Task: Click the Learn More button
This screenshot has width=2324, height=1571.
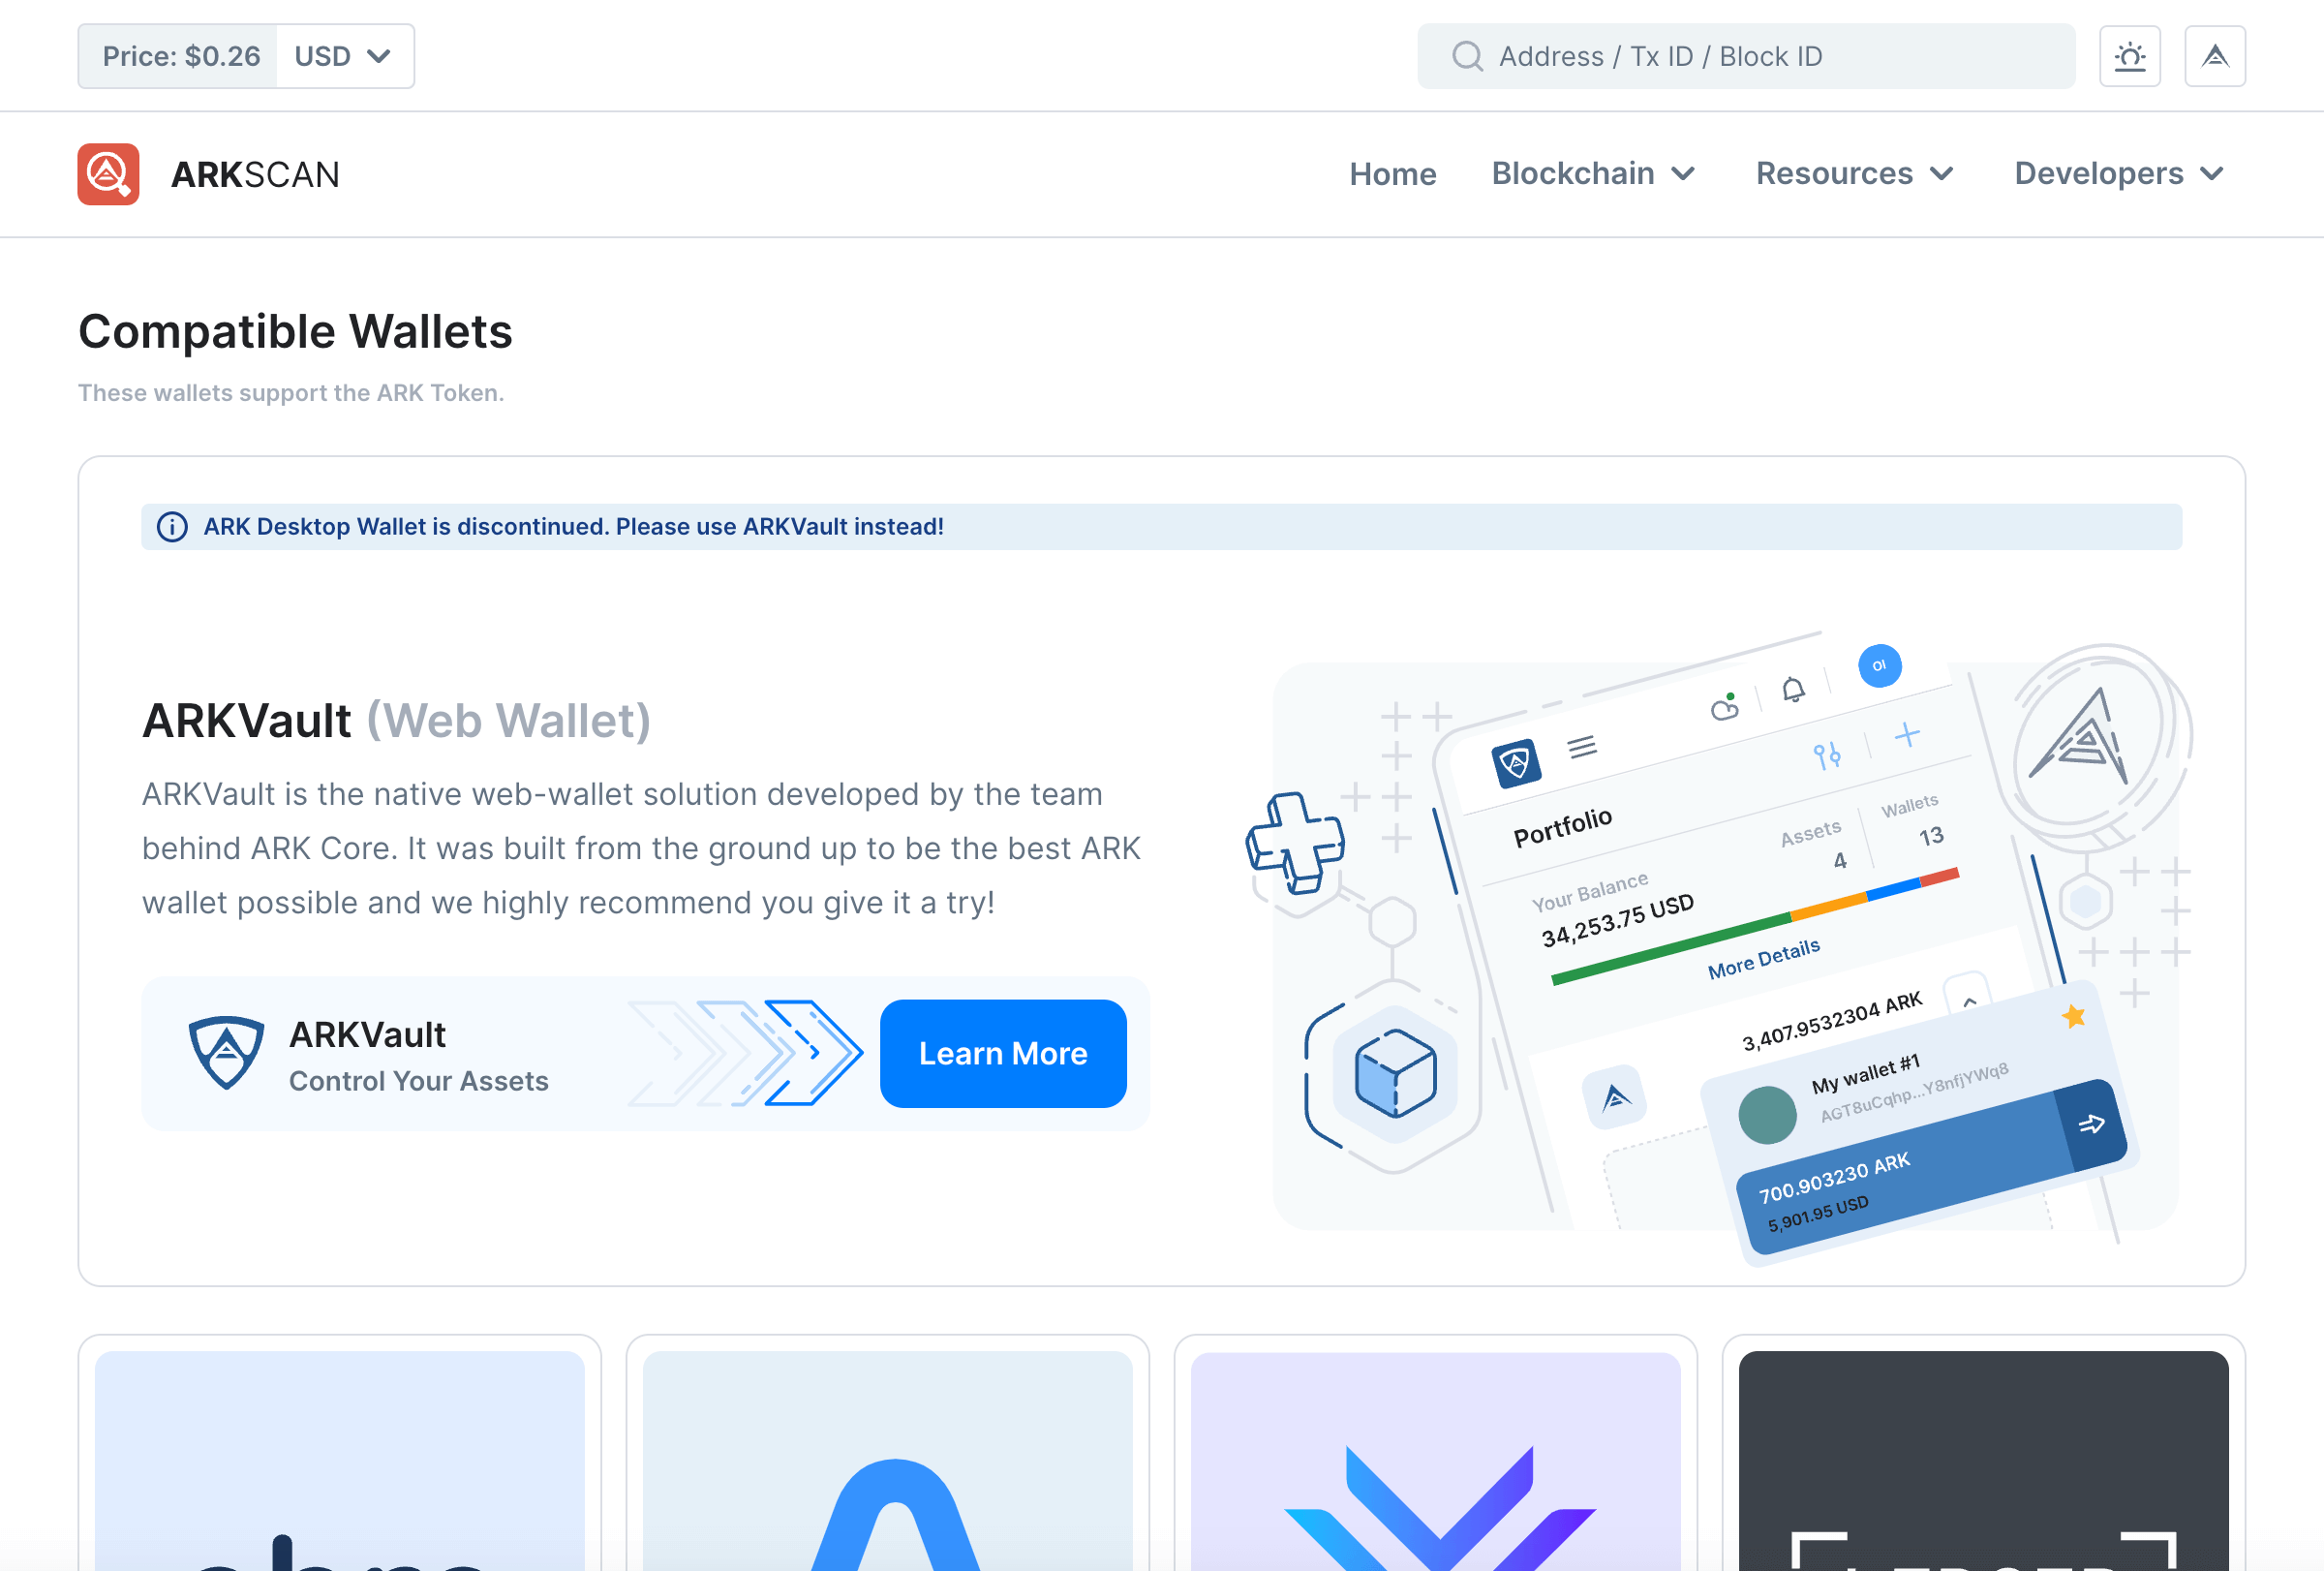Action: coord(1003,1053)
